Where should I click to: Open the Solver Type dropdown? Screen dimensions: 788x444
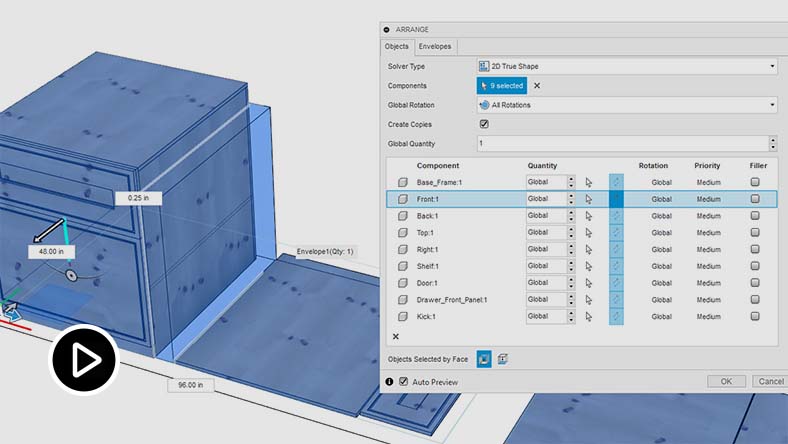[626, 66]
